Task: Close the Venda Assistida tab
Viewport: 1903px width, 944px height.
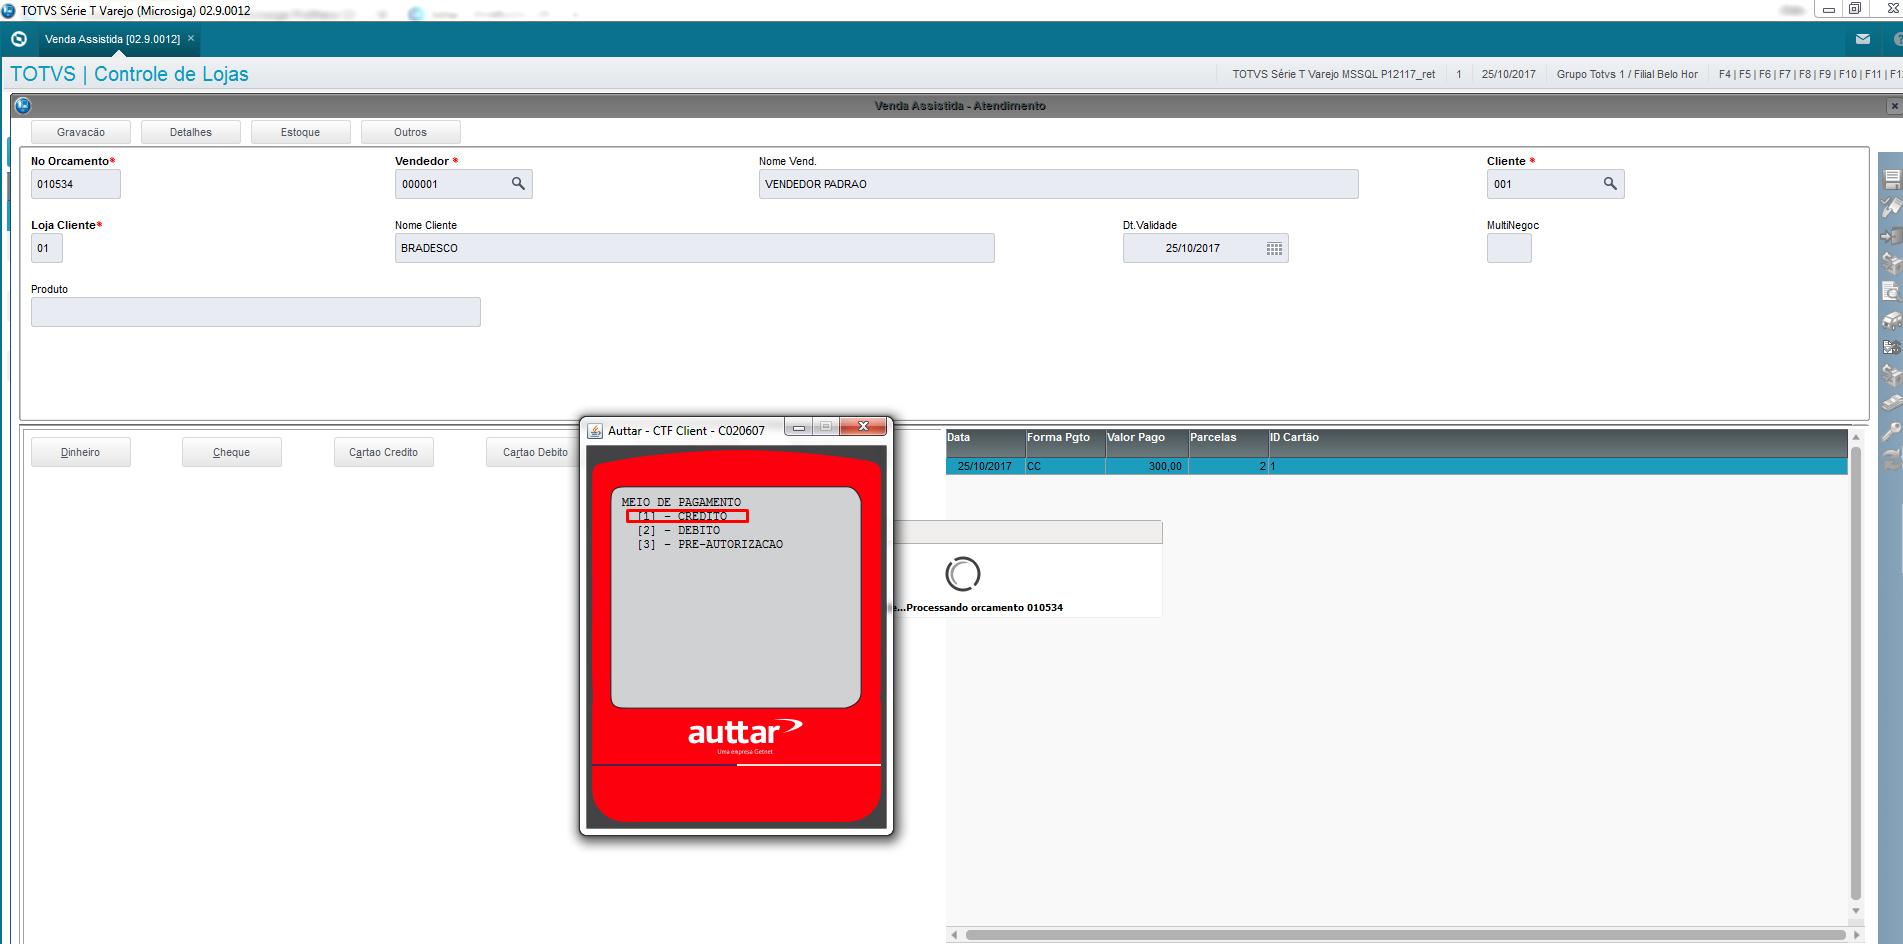Action: tap(191, 39)
